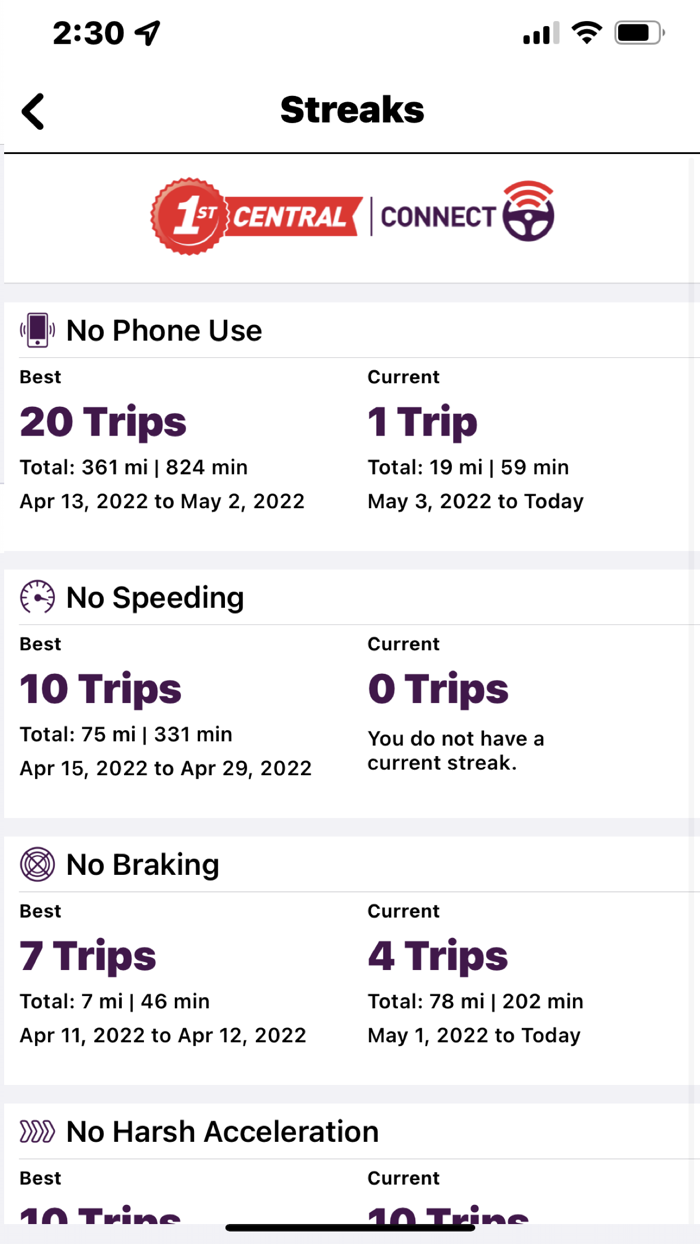This screenshot has height=1244, width=700.
Task: Tap the Wi-Fi status icon
Action: coord(587,33)
